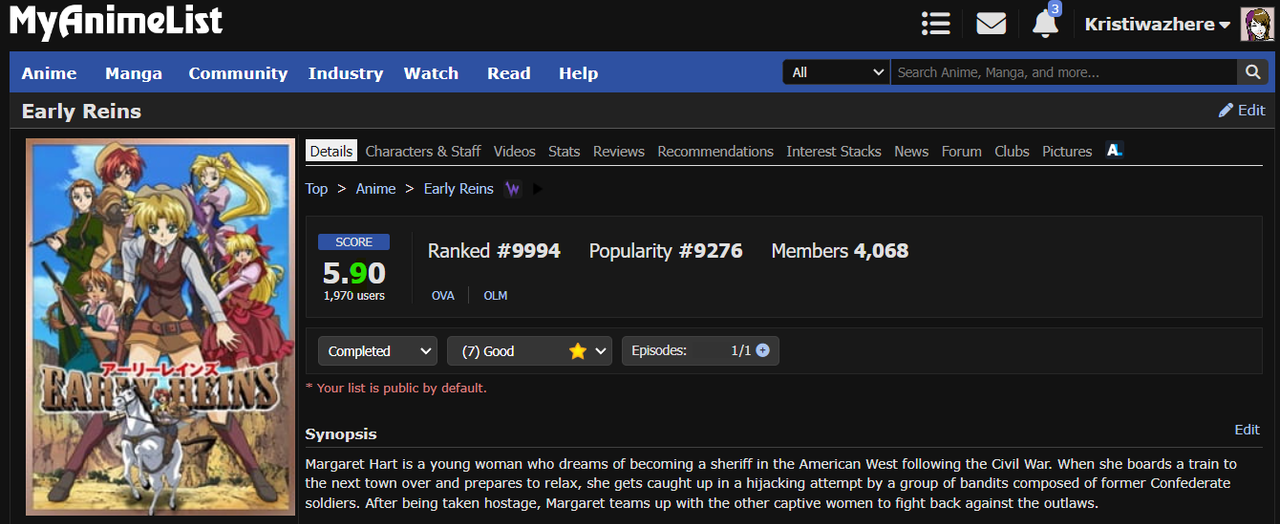Switch to the Interest Stacks tab

click(x=834, y=151)
